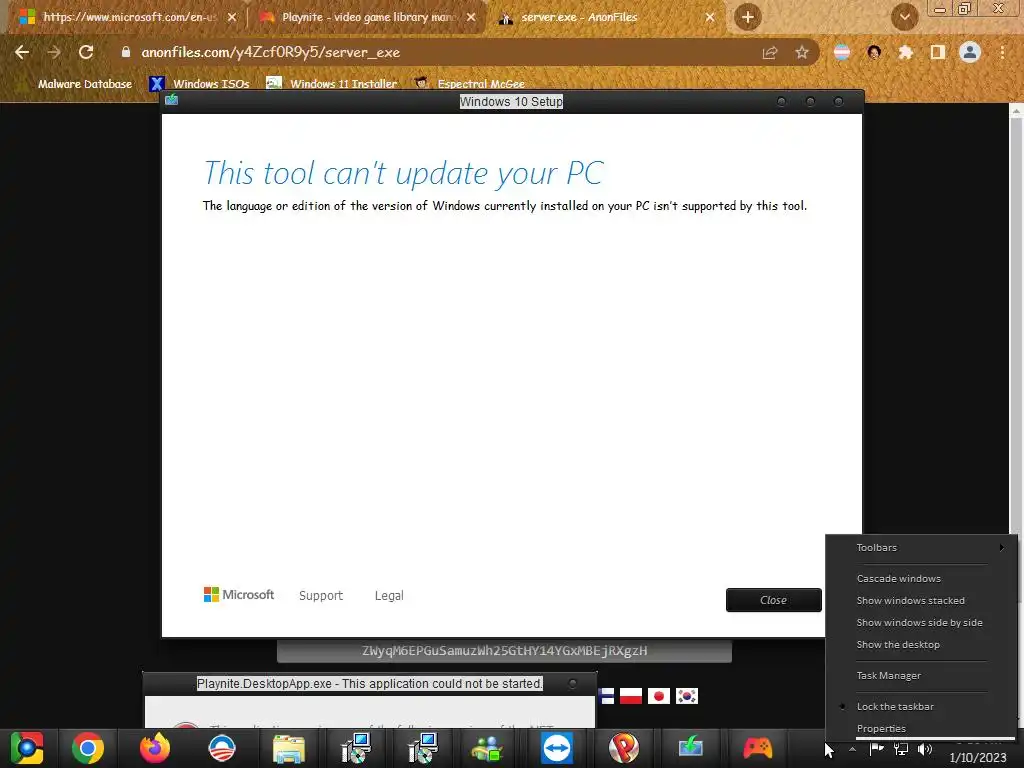Image resolution: width=1024 pixels, height=768 pixels.
Task: Close the server.exe AnonFiles tab
Action: 710,18
